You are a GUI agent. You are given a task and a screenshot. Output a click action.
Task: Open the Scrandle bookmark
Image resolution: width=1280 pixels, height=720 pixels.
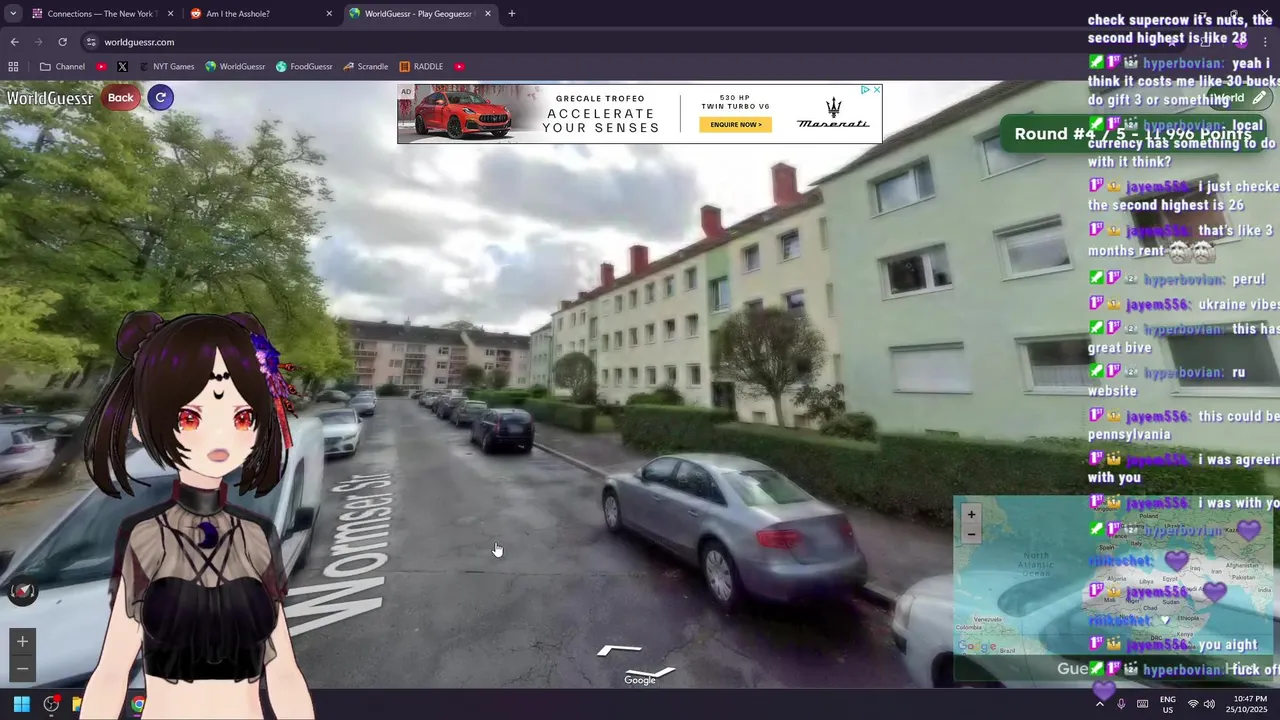point(365,67)
